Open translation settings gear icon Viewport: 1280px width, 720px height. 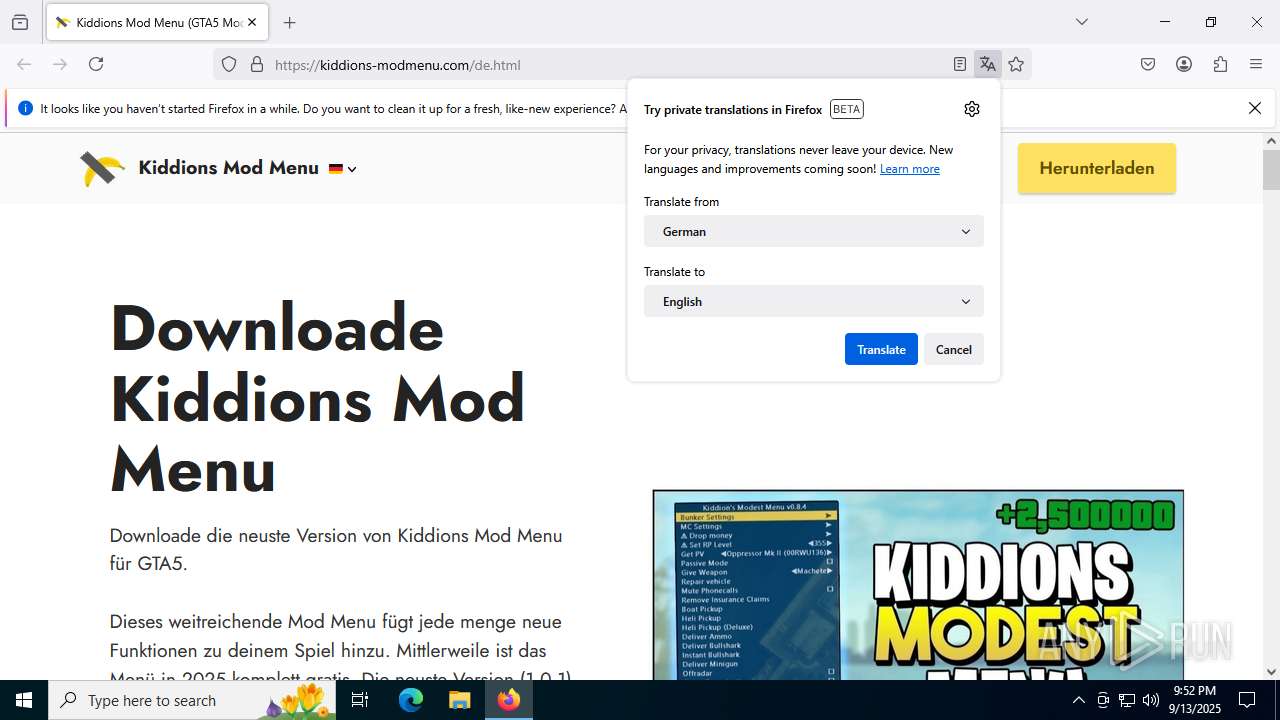(x=972, y=109)
